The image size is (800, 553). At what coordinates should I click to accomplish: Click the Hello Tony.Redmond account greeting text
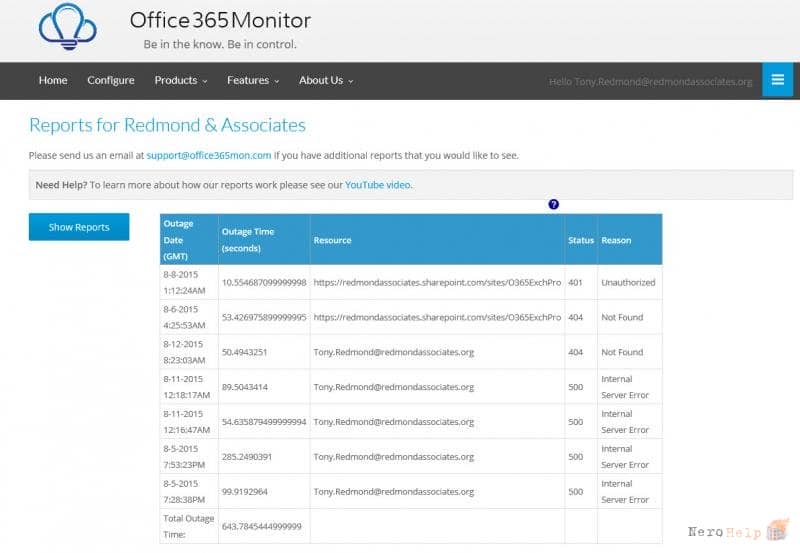click(651, 82)
